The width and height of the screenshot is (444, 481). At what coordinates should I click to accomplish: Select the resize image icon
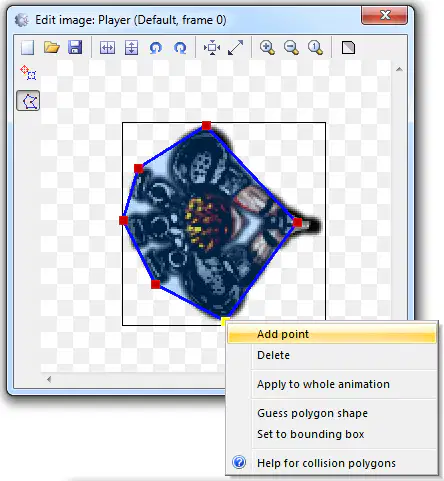236,48
